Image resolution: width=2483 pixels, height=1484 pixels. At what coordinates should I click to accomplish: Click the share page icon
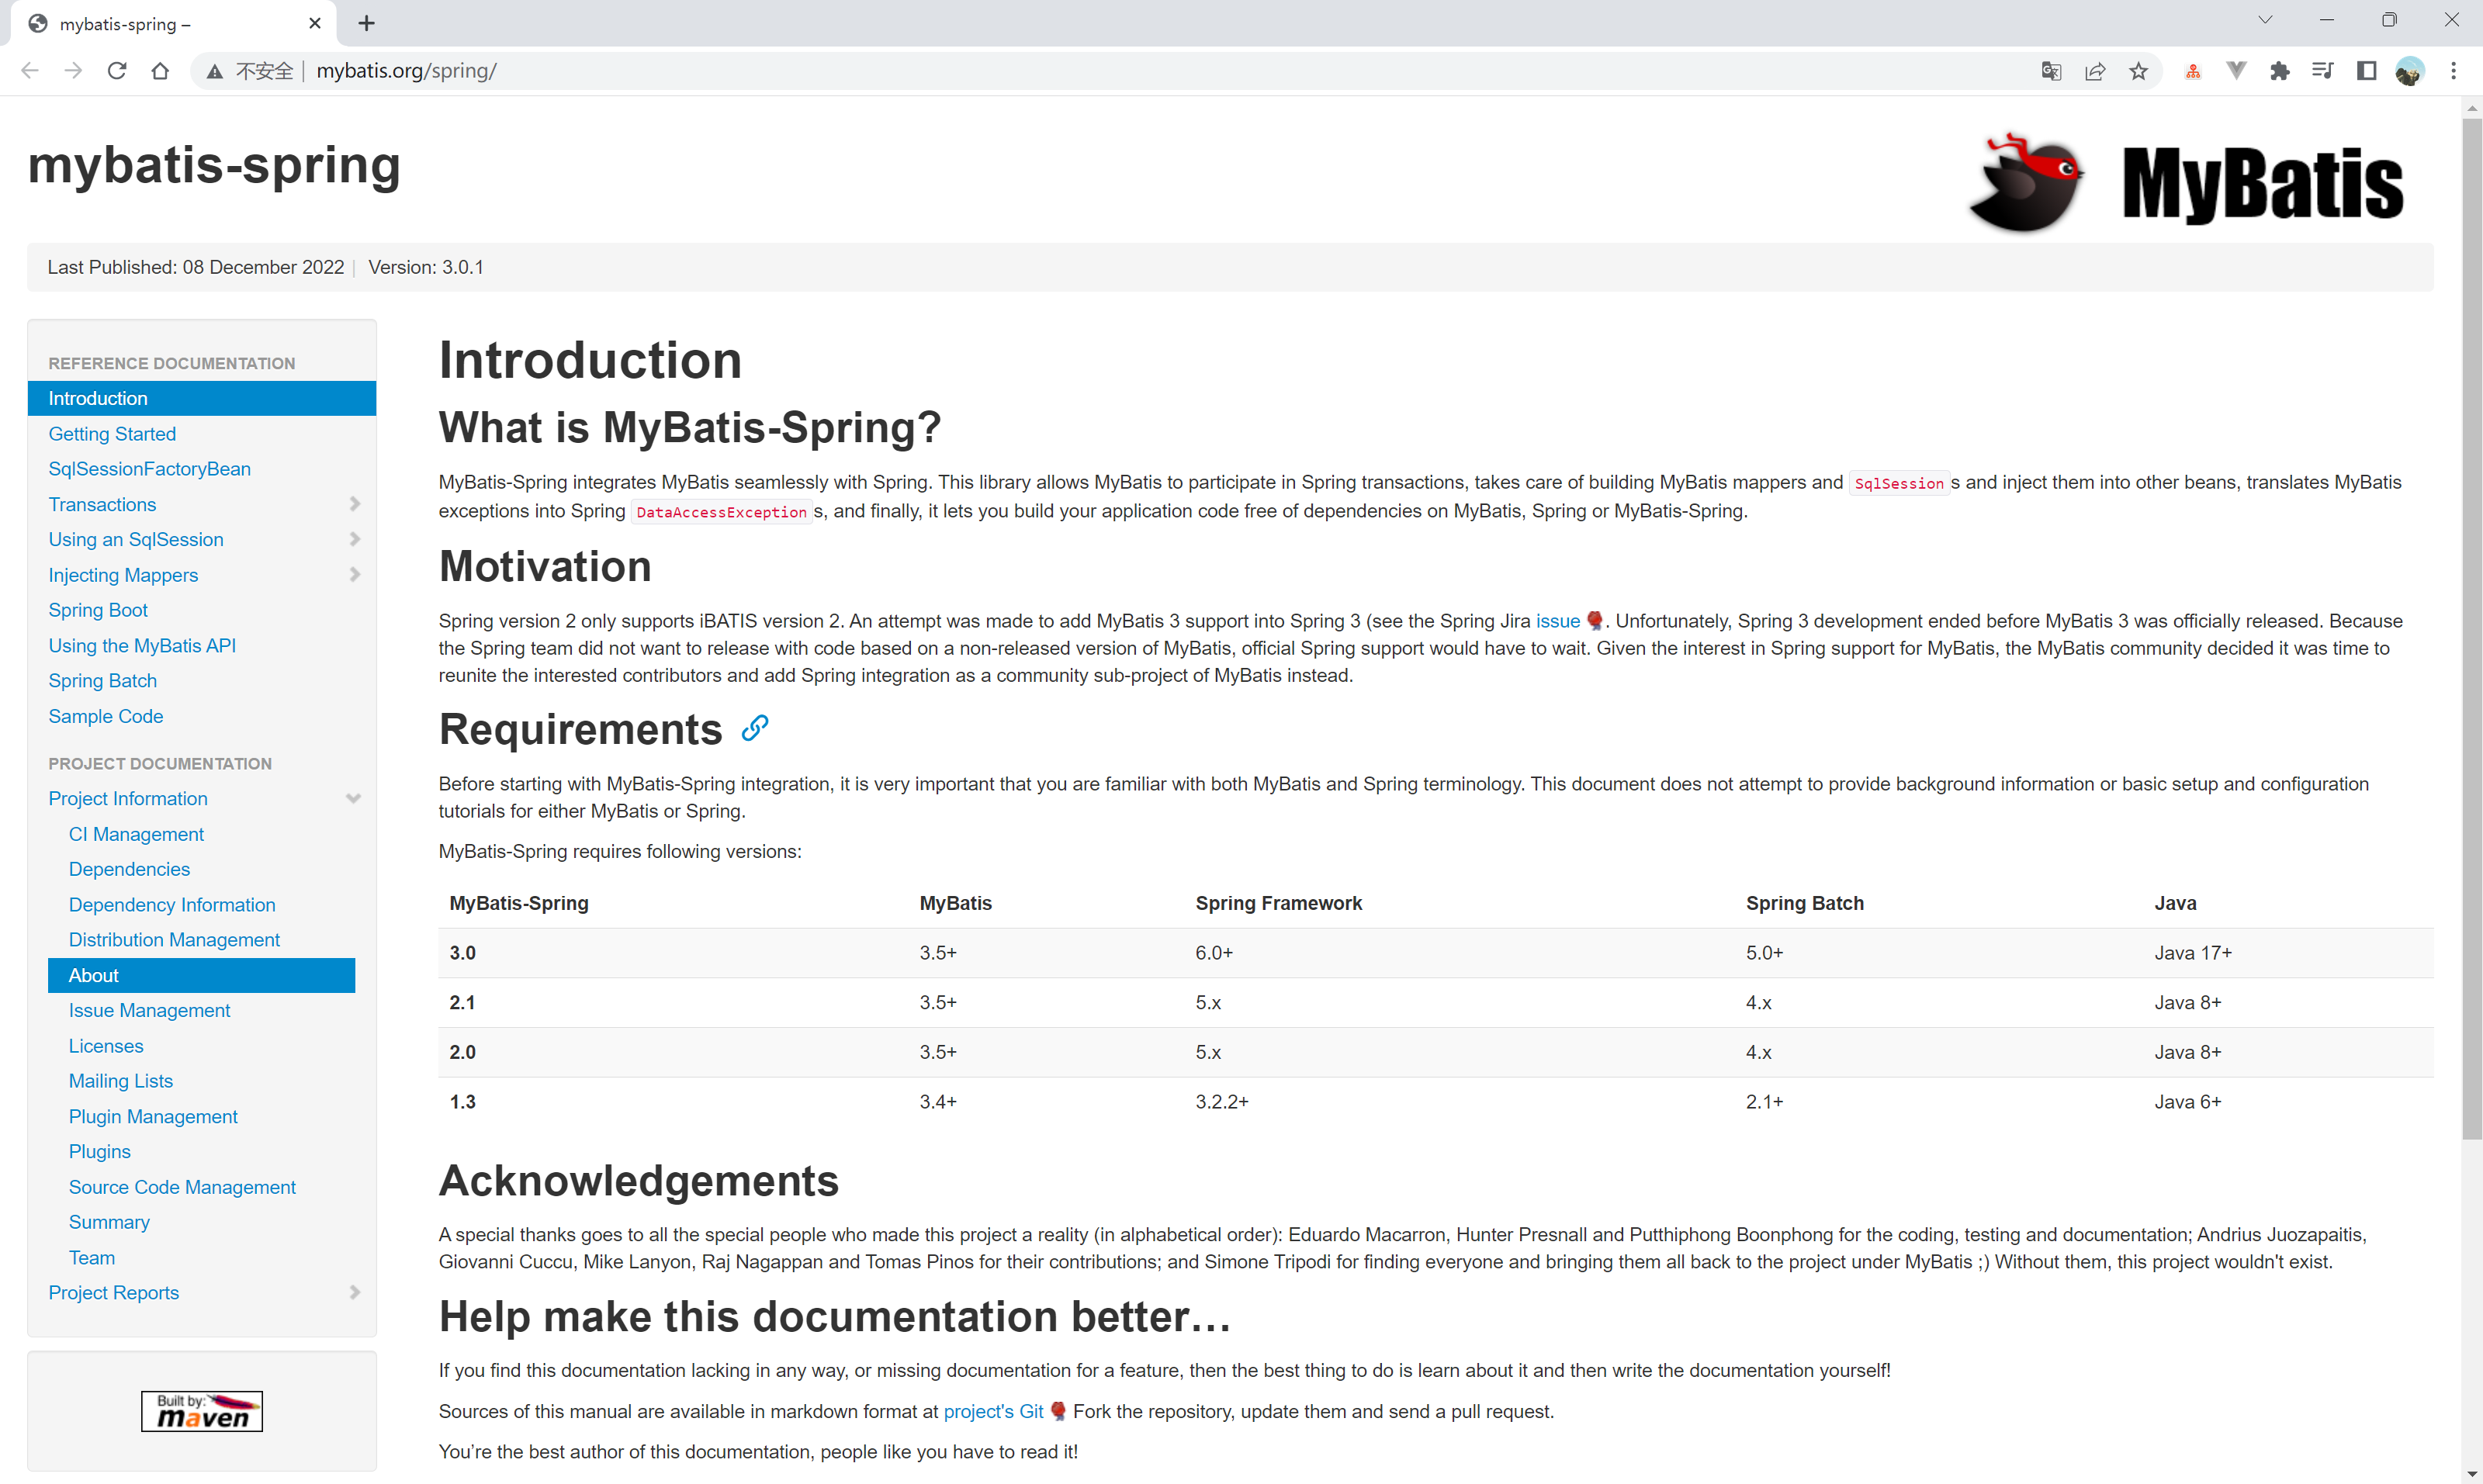point(2095,71)
